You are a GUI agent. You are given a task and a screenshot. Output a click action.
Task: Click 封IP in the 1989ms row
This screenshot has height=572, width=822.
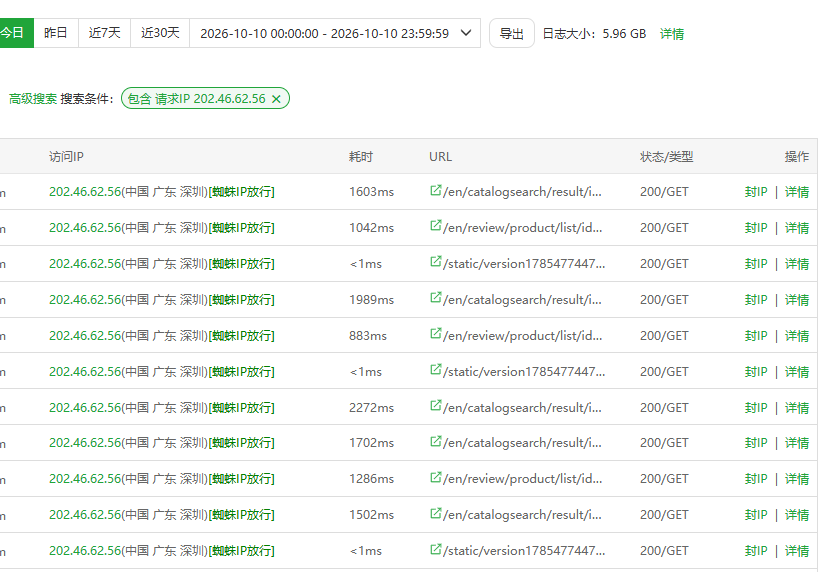point(756,300)
